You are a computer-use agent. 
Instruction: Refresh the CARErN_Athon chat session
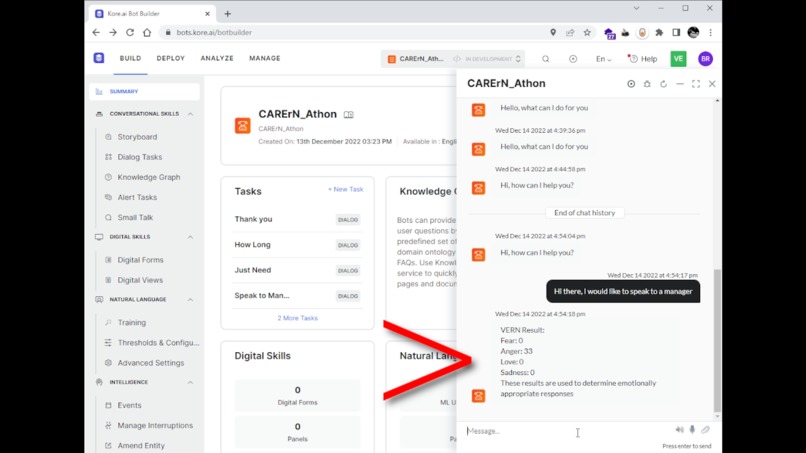tap(664, 84)
